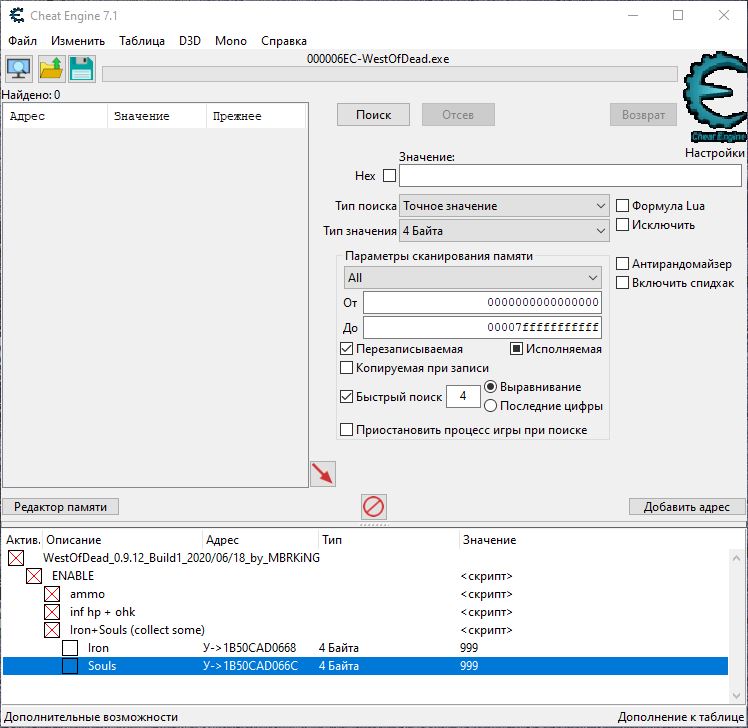
Task: Toggle the ENABLE script activation box
Action: click(x=34, y=576)
